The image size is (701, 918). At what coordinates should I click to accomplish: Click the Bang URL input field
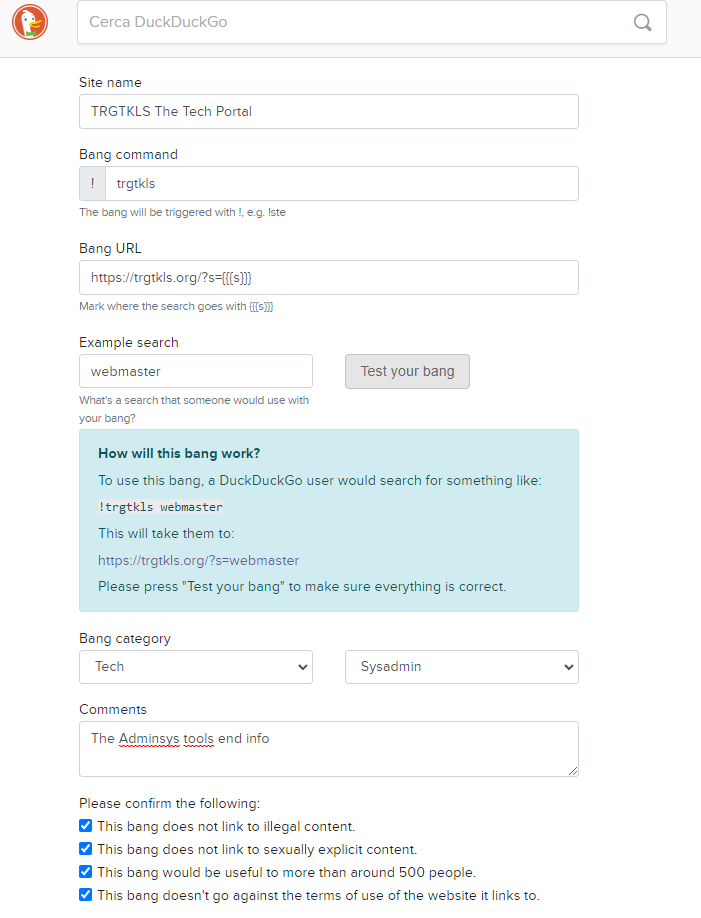328,278
